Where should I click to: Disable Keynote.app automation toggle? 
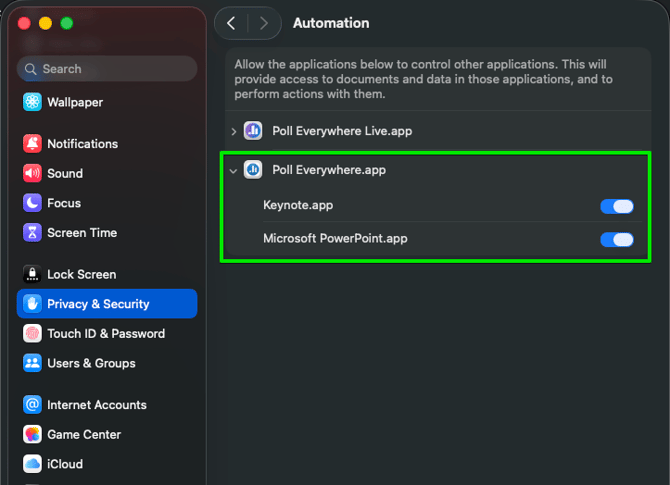(617, 206)
